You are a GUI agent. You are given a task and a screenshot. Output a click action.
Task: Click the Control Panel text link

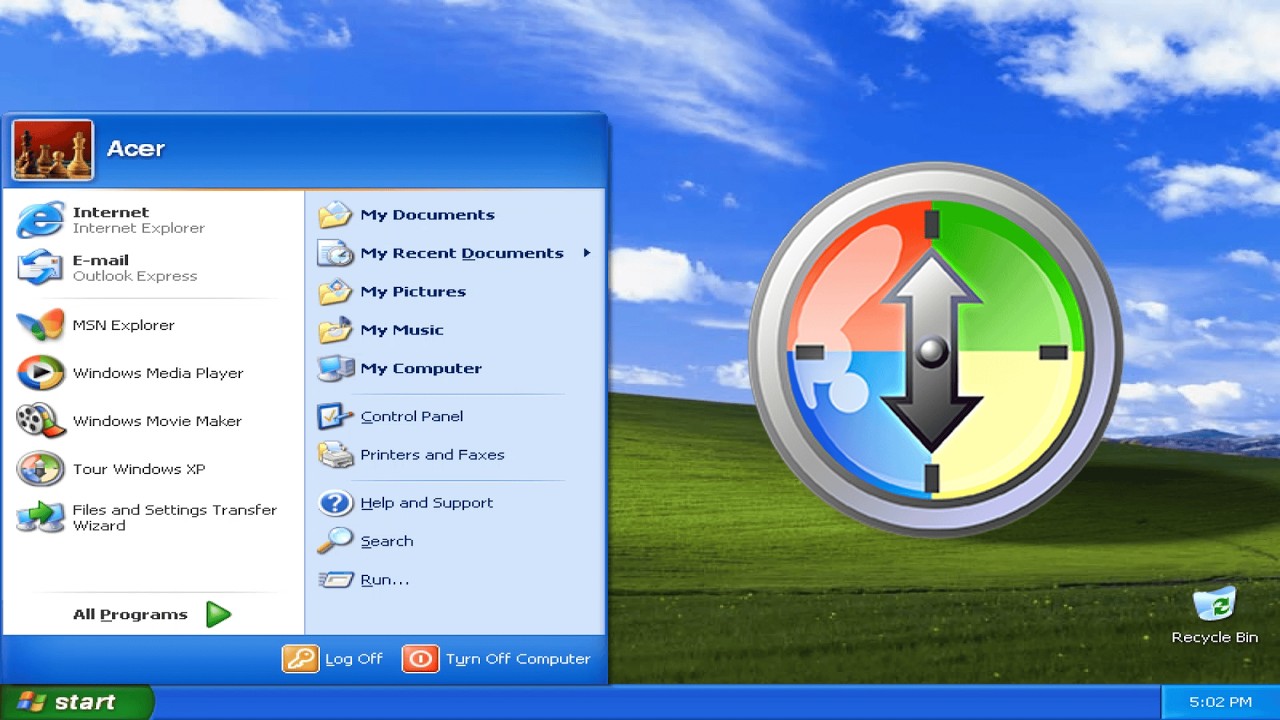pyautogui.click(x=411, y=416)
